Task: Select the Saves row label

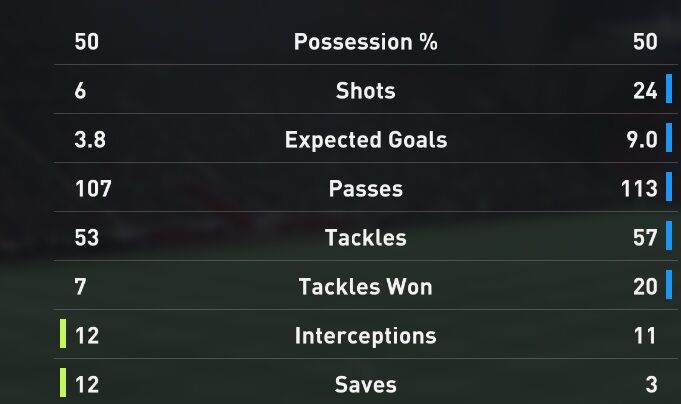Action: (365, 385)
